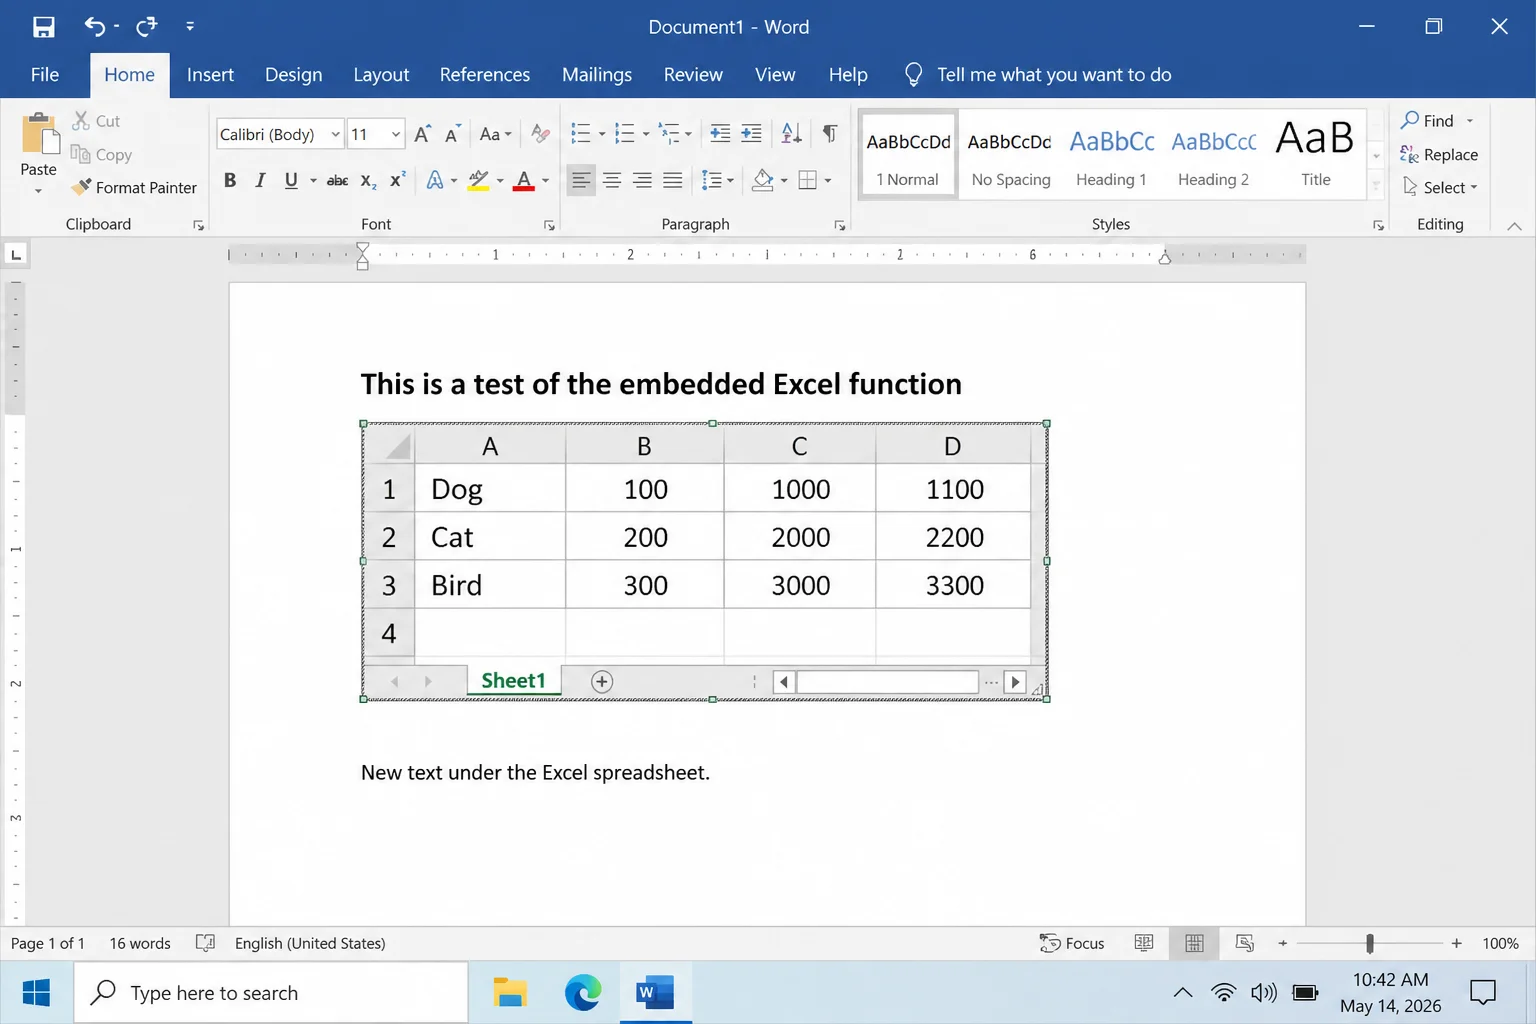Apply the yellow text highlight color

click(x=479, y=181)
